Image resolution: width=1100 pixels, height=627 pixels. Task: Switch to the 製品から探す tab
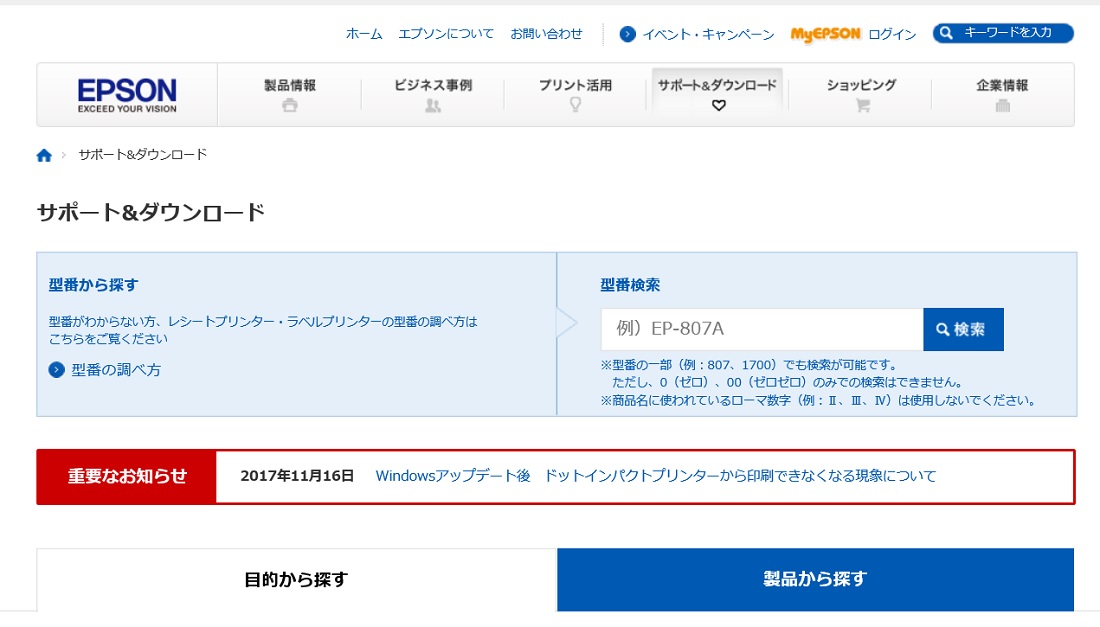tap(815, 579)
